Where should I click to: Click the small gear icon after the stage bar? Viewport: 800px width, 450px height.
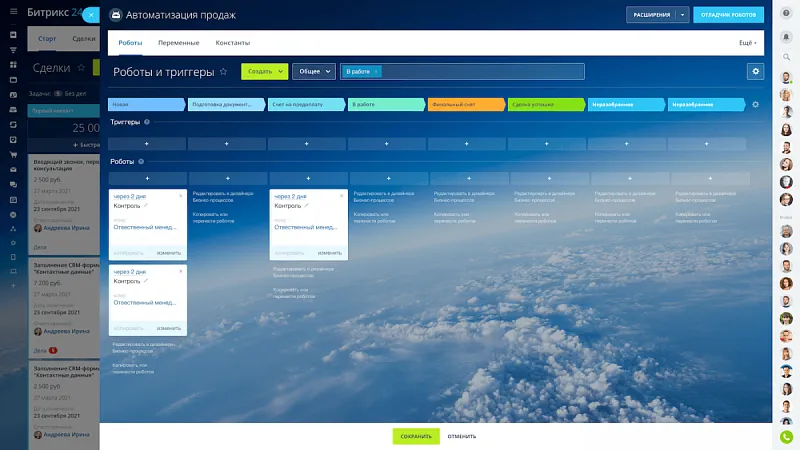pyautogui.click(x=755, y=104)
